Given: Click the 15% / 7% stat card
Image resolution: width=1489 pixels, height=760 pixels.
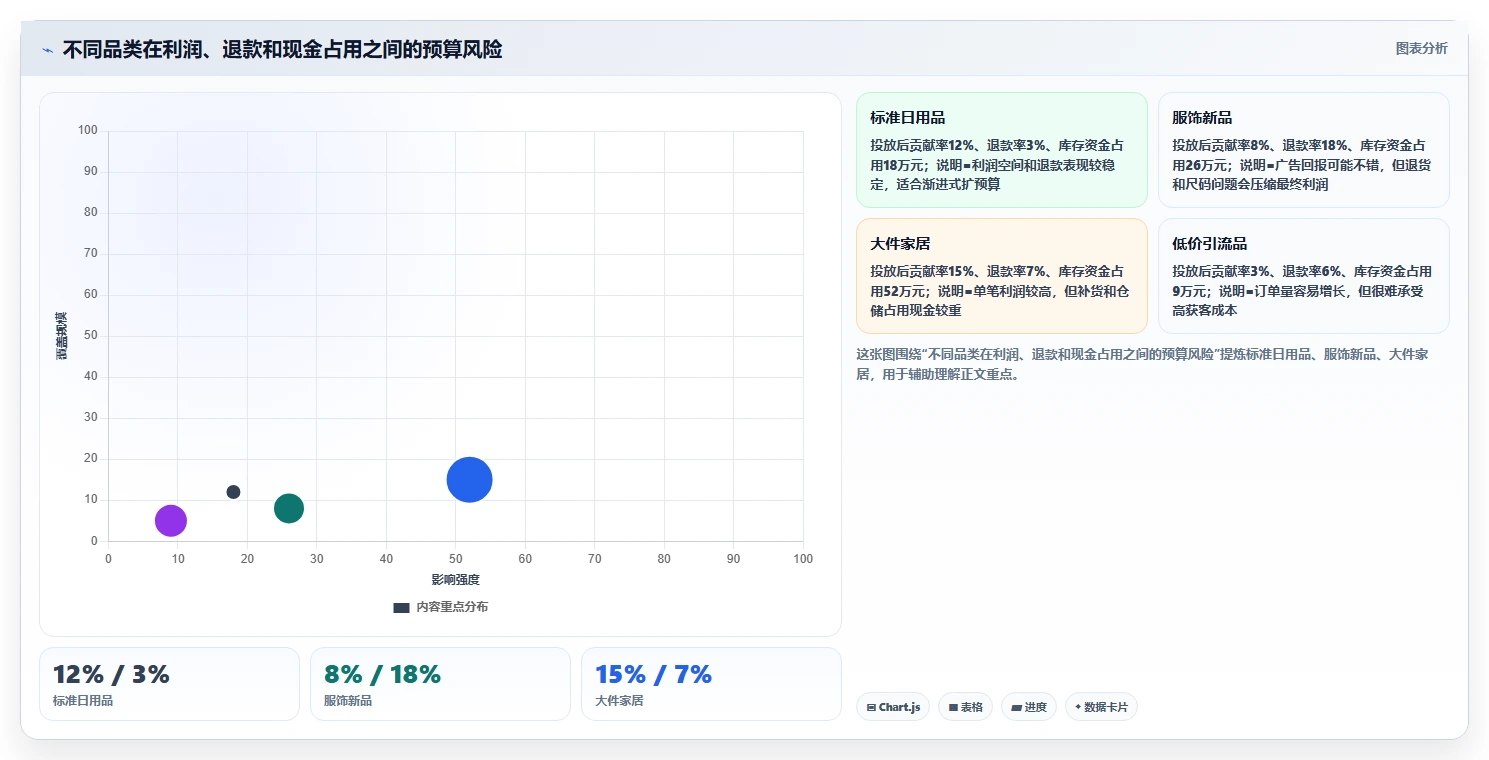Looking at the screenshot, I should (x=711, y=684).
